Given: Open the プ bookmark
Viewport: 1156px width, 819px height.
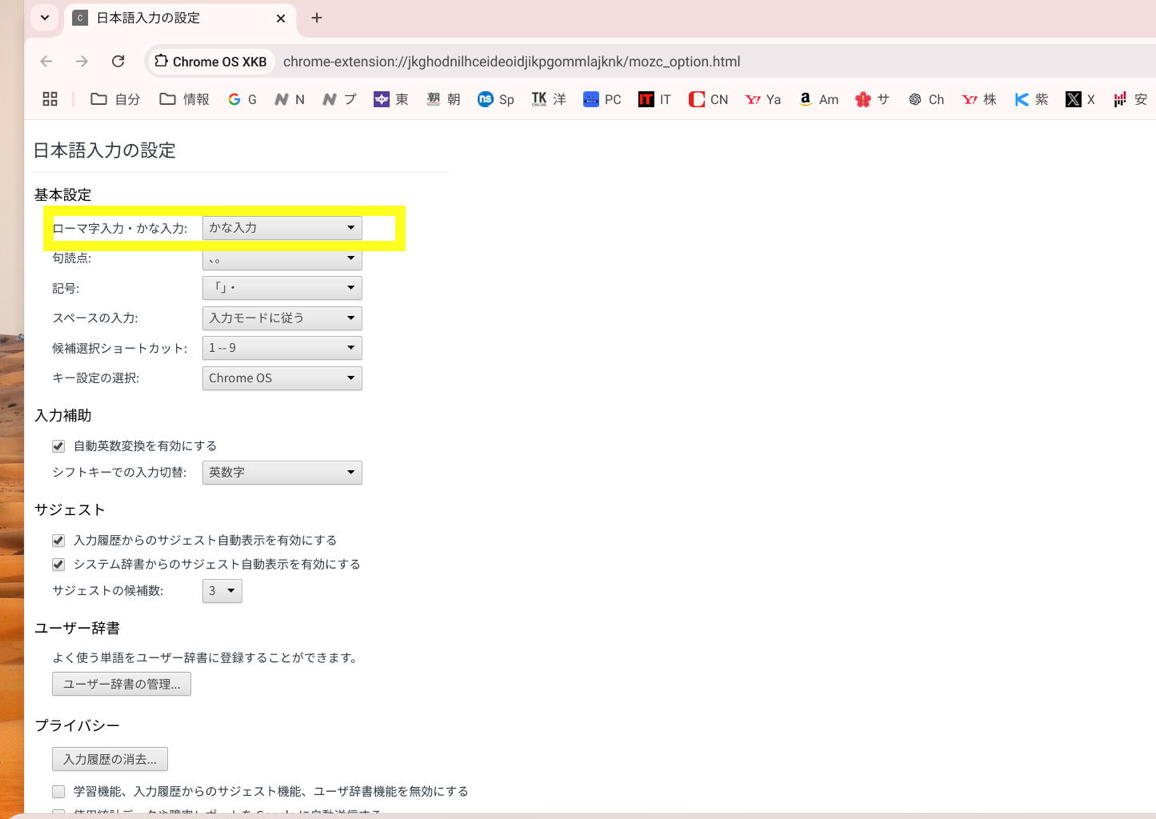Looking at the screenshot, I should point(339,99).
